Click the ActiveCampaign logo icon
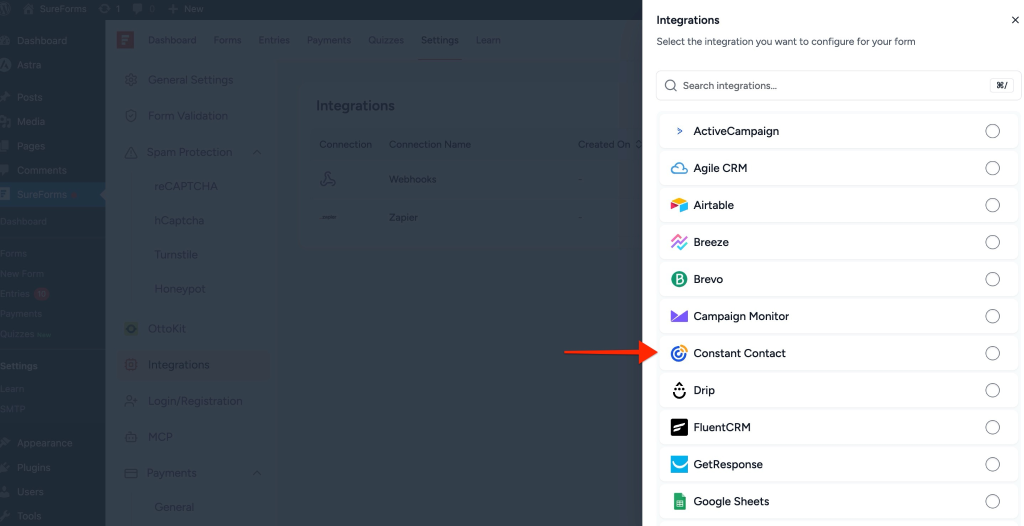The image size is (1024, 526). tap(679, 131)
